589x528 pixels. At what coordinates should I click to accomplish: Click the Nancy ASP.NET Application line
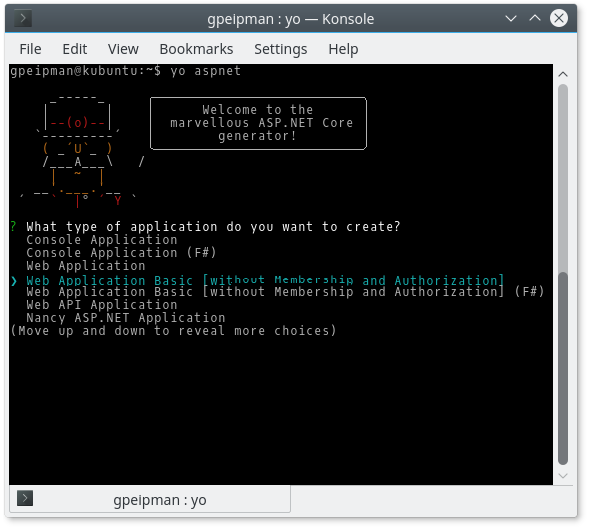pos(126,318)
